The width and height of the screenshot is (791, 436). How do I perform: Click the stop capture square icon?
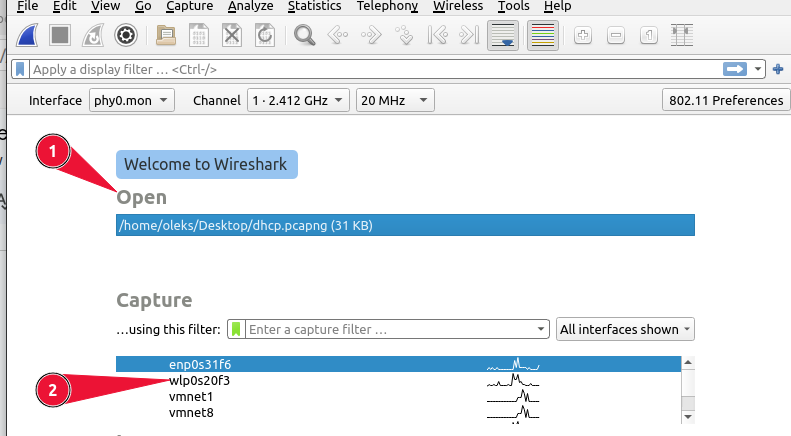point(61,37)
